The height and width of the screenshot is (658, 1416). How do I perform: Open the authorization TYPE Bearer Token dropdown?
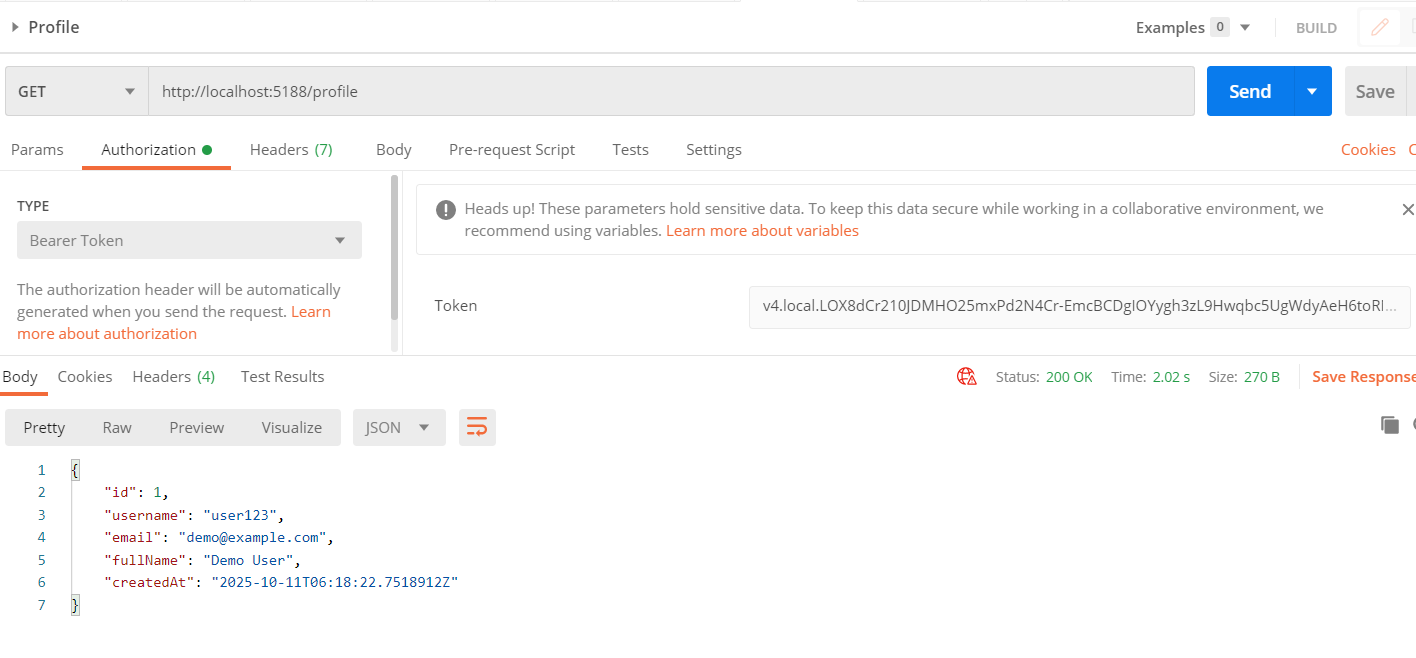click(189, 240)
